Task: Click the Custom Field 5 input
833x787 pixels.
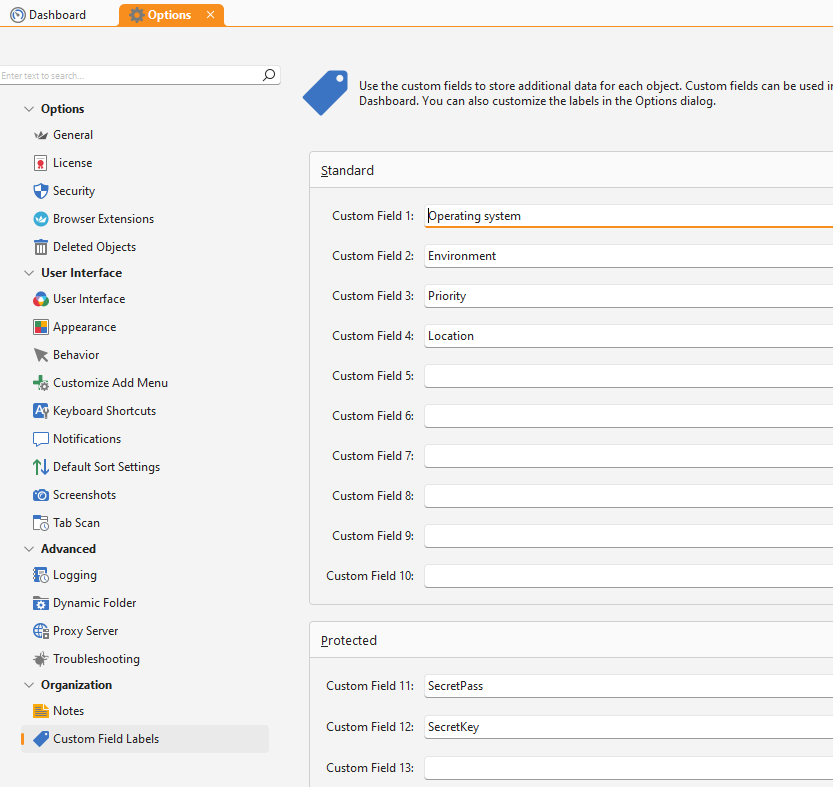Action: coord(628,376)
